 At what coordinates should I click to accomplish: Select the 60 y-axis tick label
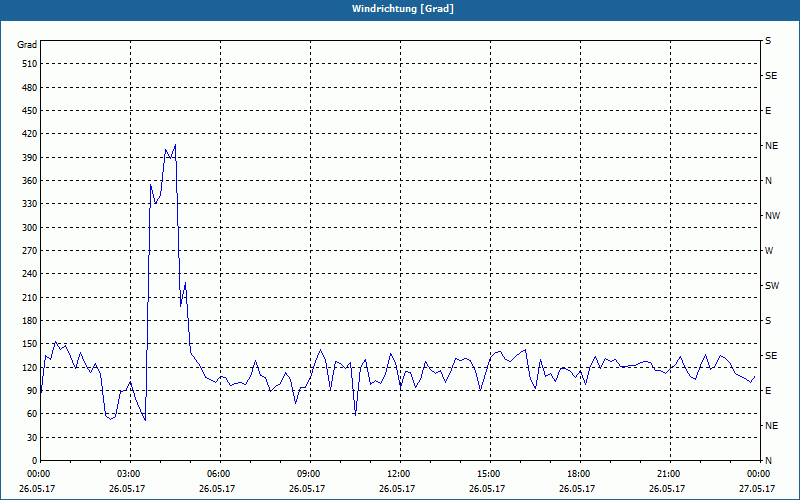point(32,414)
